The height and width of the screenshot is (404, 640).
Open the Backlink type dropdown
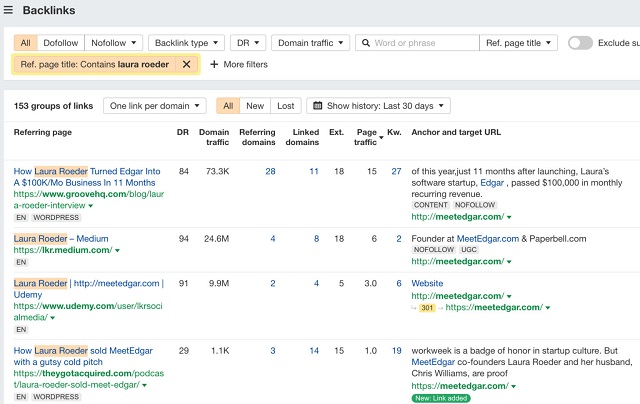(186, 43)
